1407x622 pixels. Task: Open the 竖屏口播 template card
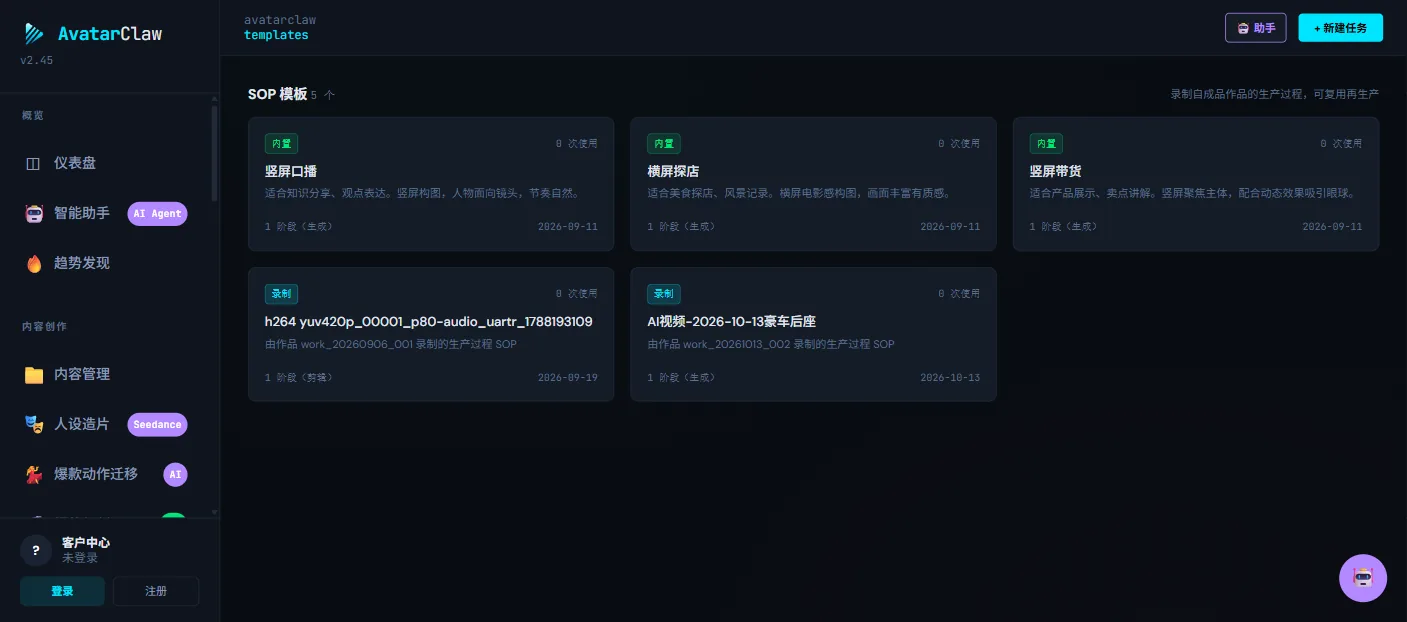(x=431, y=184)
